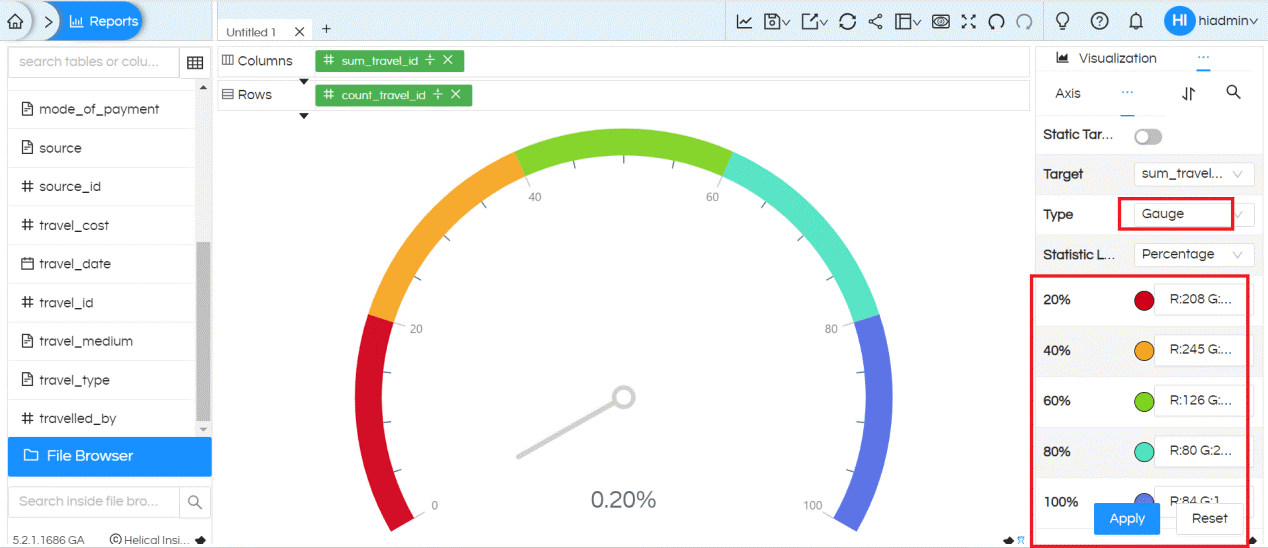The image size is (1268, 548).
Task: Toggle the Static Target switch
Action: coord(1147,135)
